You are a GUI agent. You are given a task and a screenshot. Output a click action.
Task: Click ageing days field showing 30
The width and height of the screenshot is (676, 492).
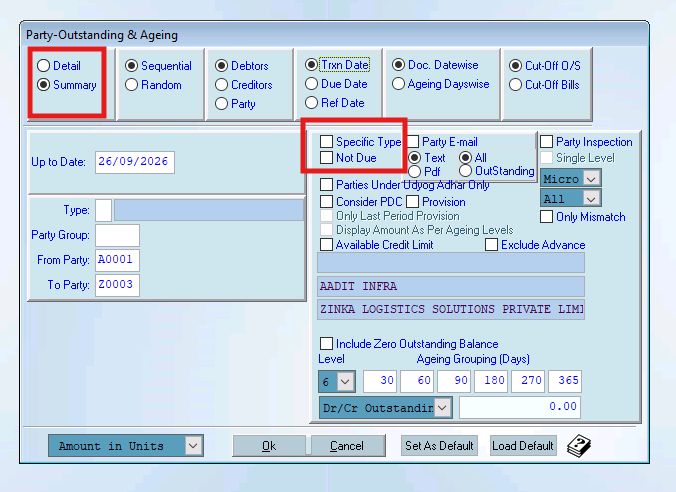[379, 381]
